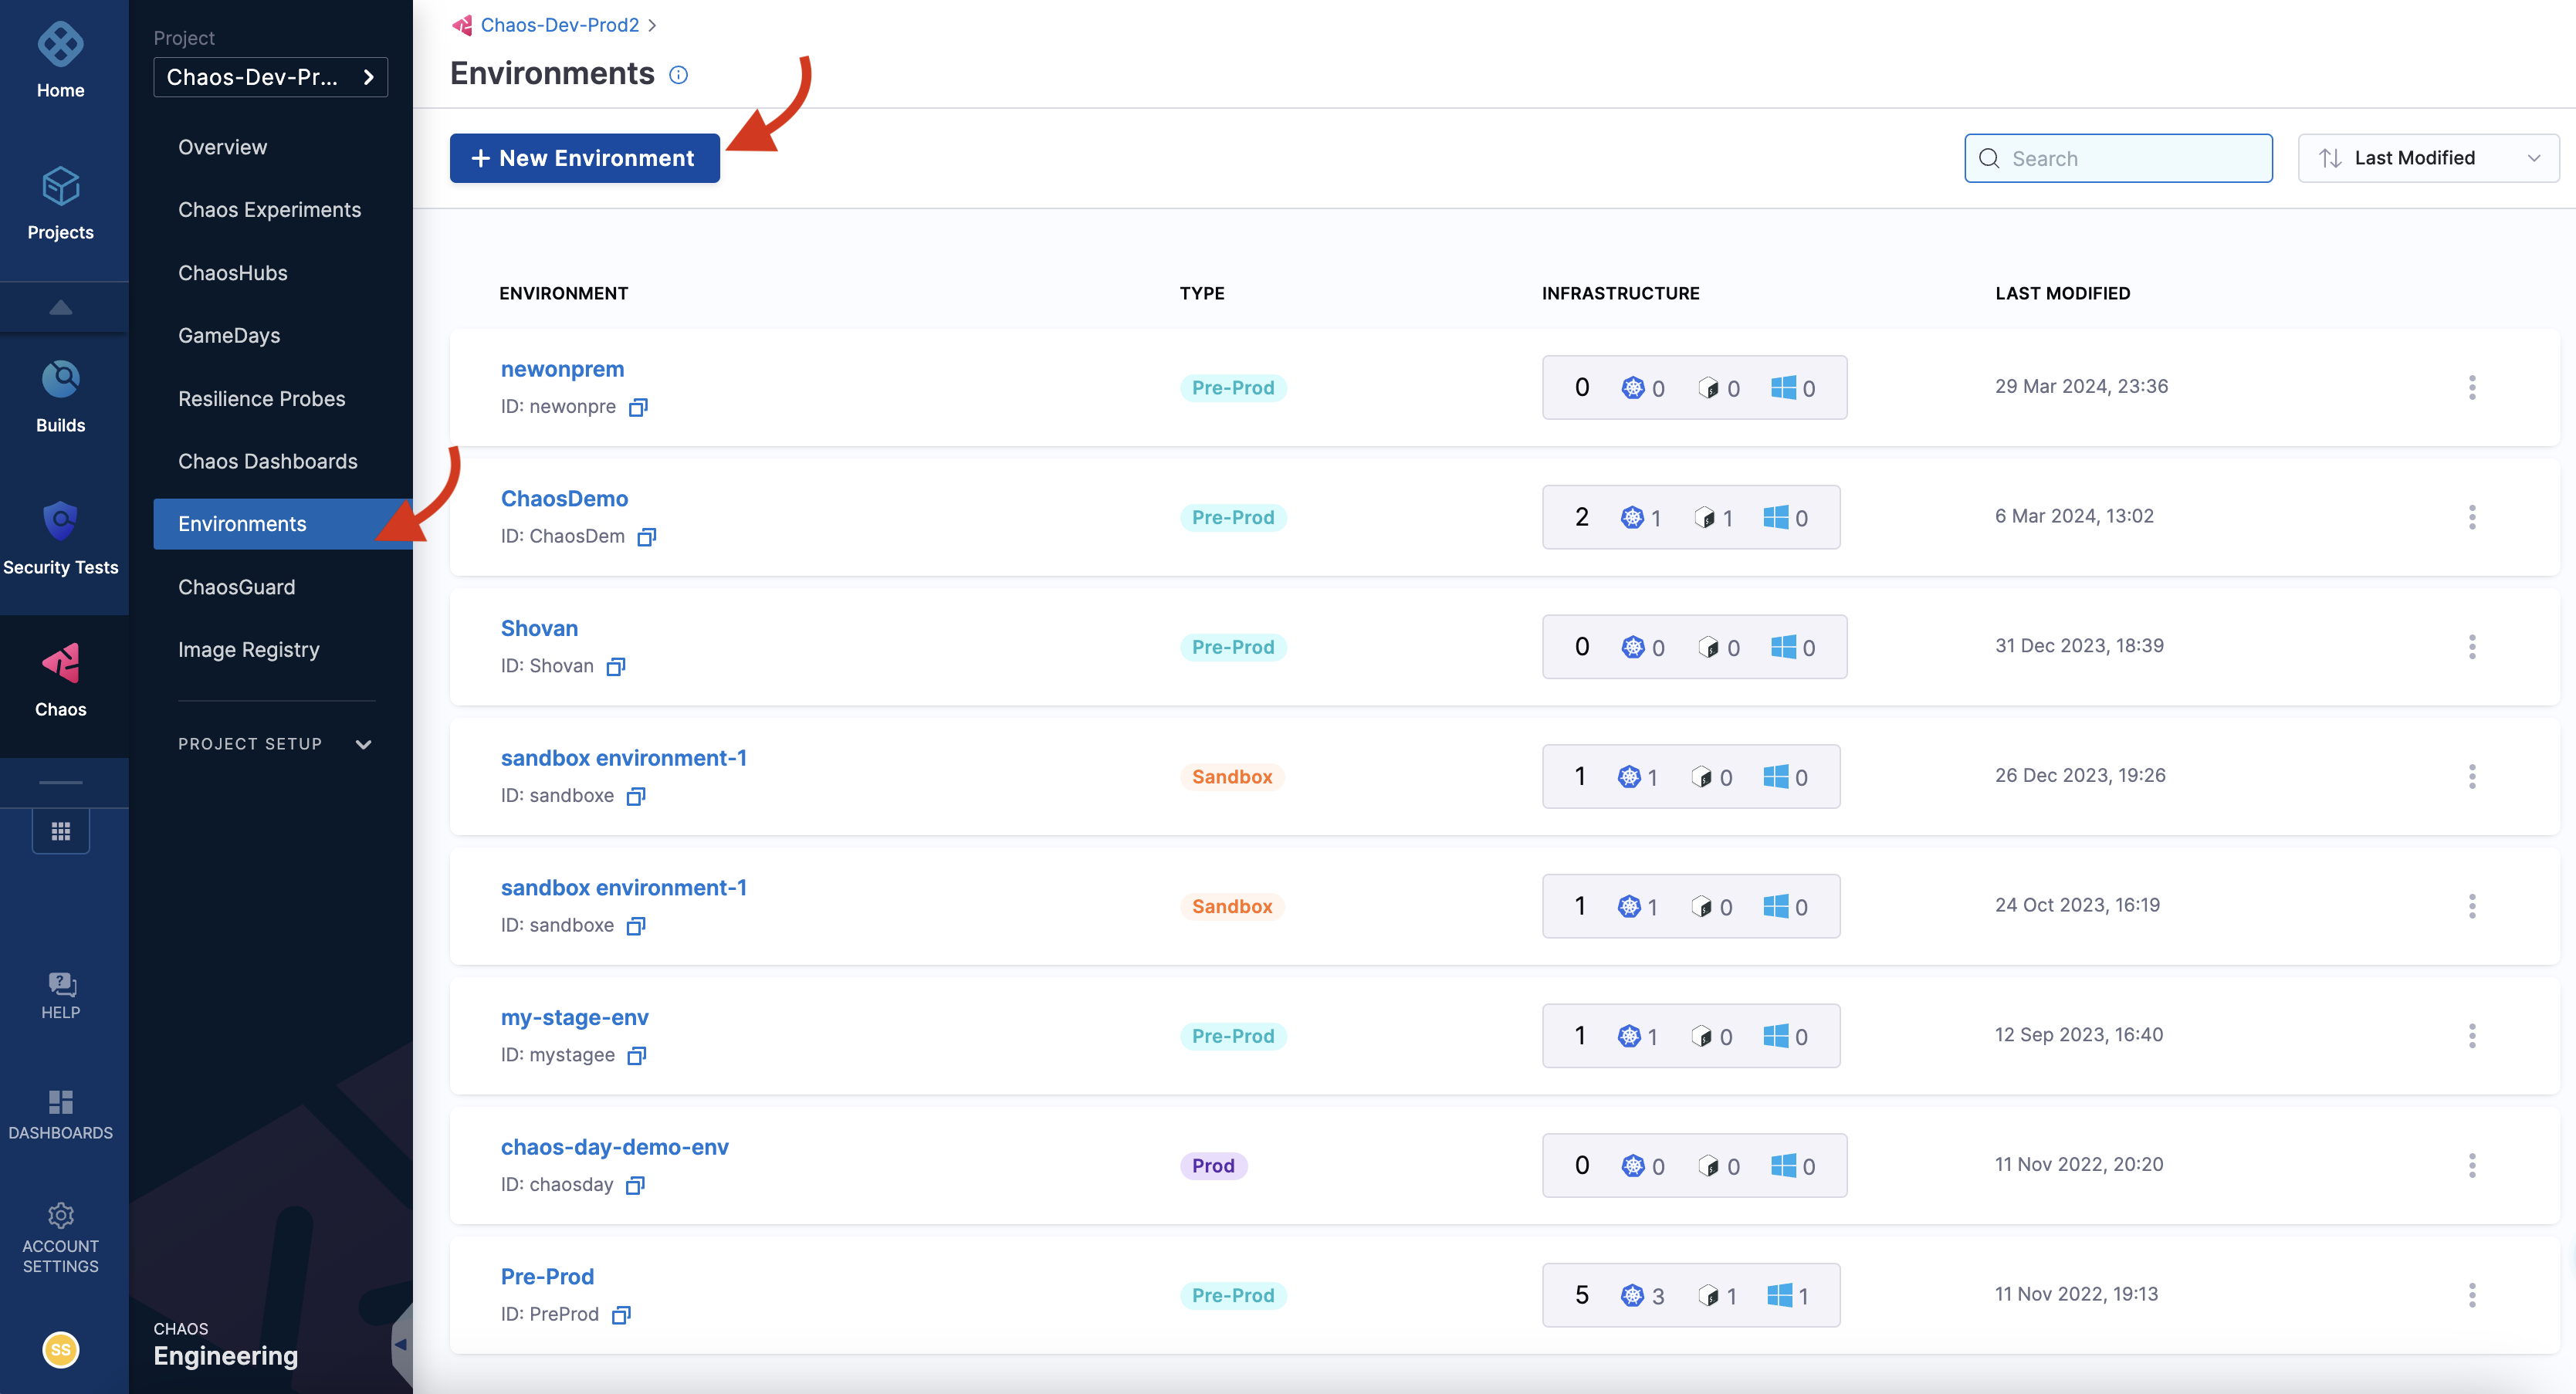Open the Chaos-Dev-Pr... project selector
Image resolution: width=2576 pixels, height=1394 pixels.
tap(270, 77)
